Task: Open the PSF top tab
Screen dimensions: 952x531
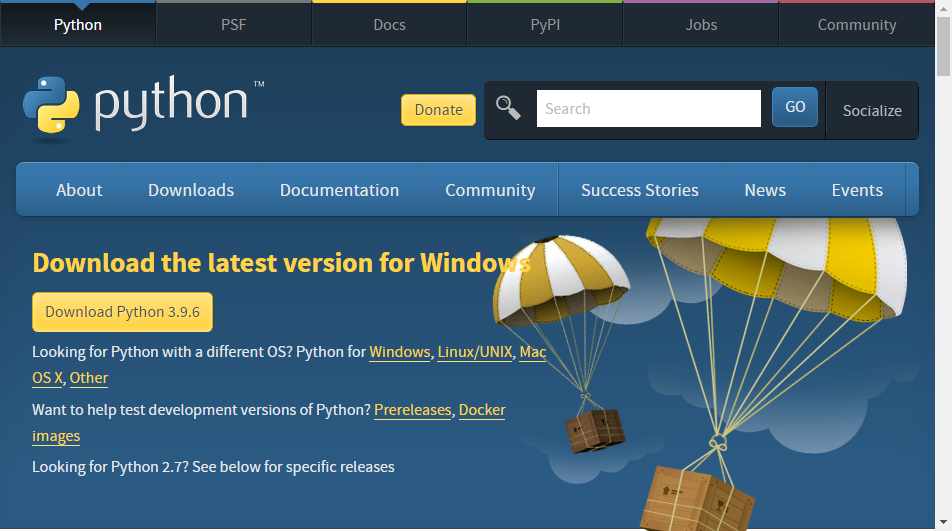Action: [x=234, y=24]
